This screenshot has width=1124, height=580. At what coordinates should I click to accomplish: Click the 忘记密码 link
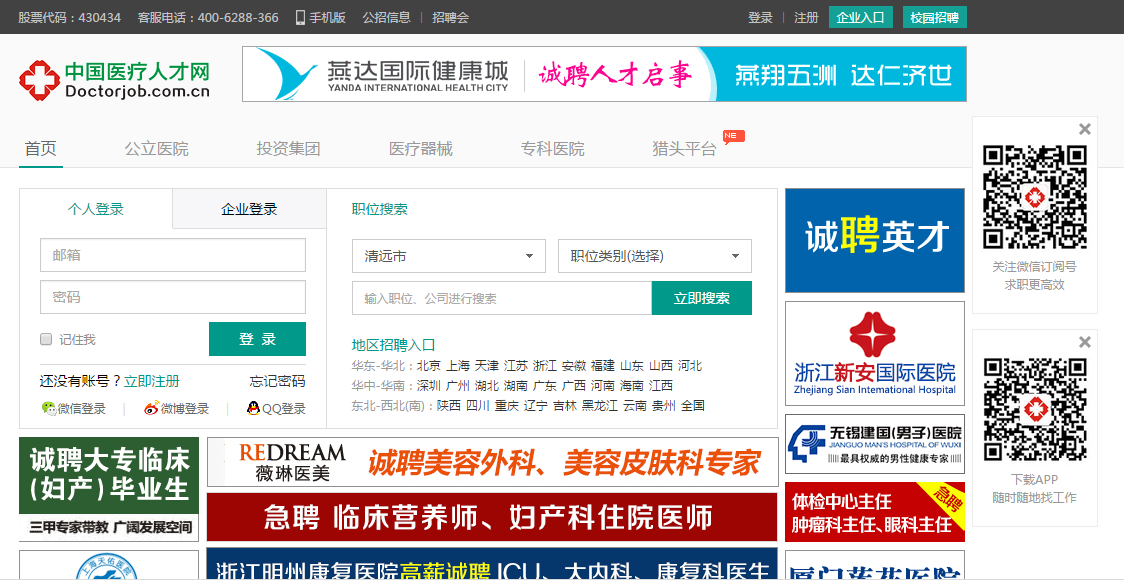click(277, 381)
